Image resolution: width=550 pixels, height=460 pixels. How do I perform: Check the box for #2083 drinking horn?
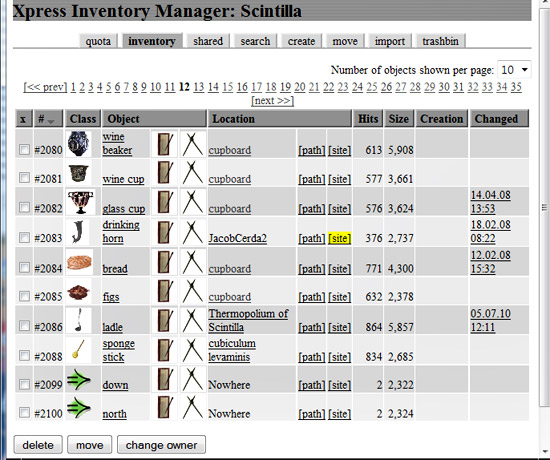[x=24, y=238]
